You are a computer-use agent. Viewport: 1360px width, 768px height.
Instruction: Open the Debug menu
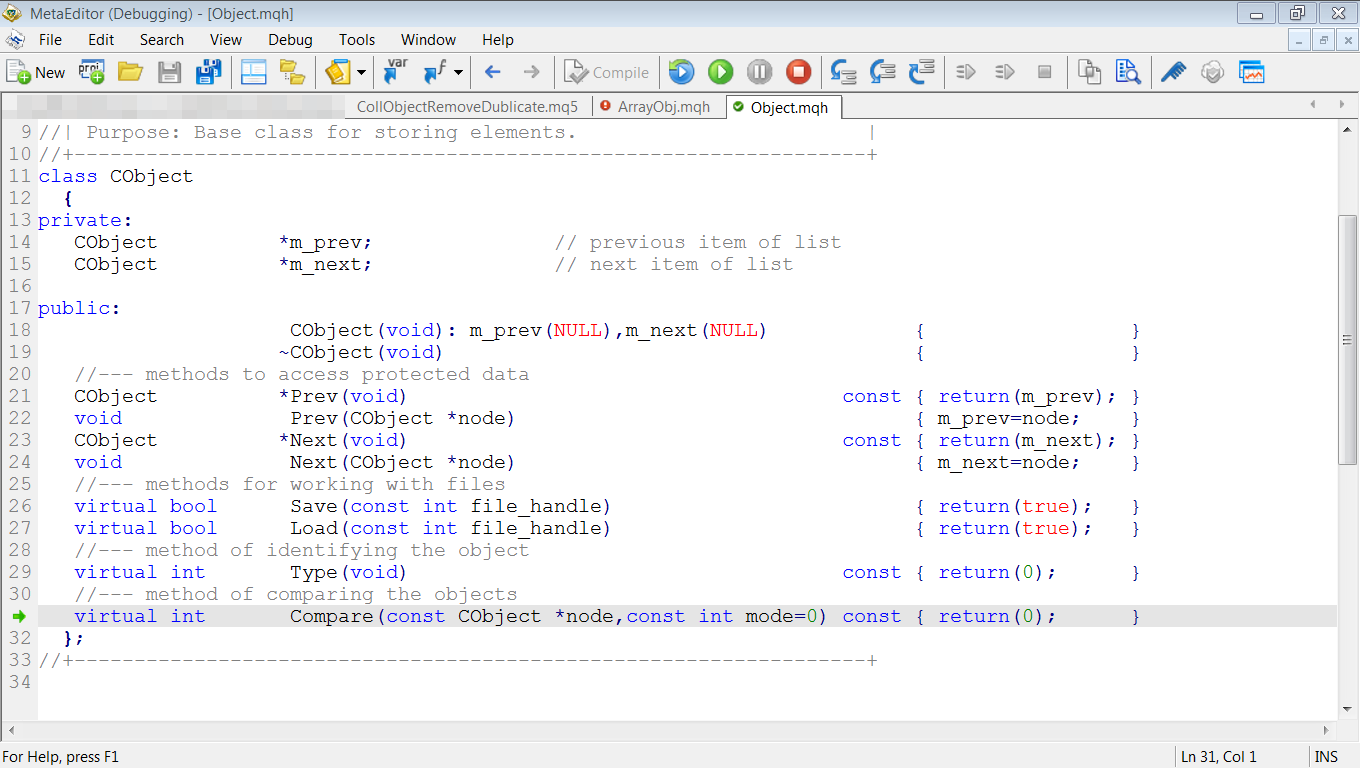coord(290,40)
